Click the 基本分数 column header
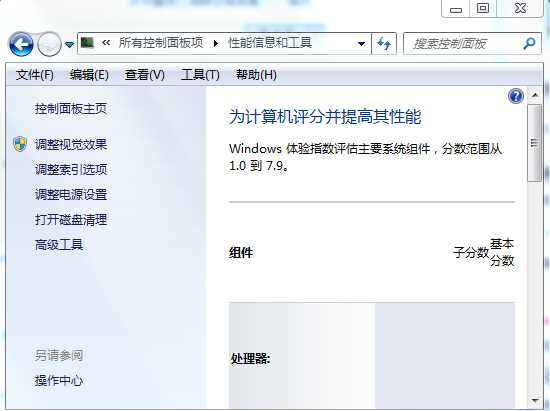This screenshot has width=550, height=411. coord(502,252)
